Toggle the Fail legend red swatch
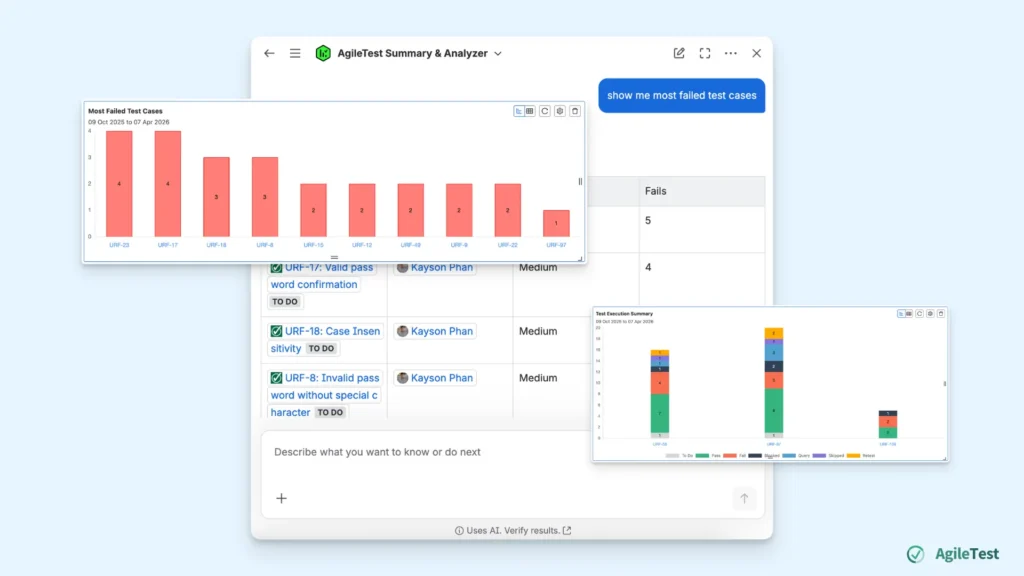 tap(730, 456)
